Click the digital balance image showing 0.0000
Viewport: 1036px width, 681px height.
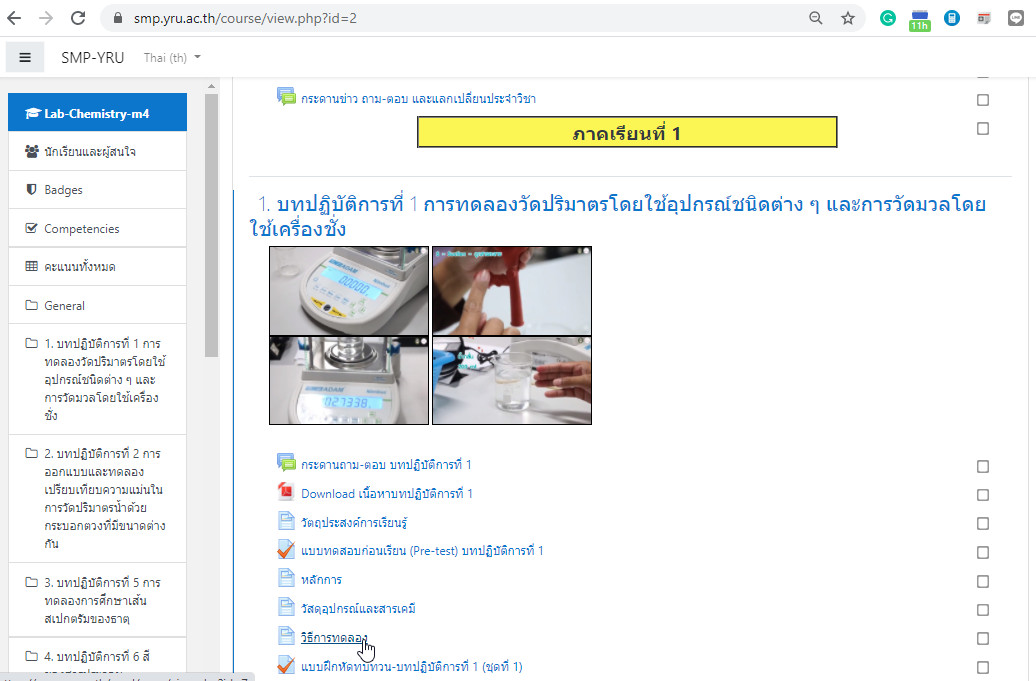click(x=349, y=291)
